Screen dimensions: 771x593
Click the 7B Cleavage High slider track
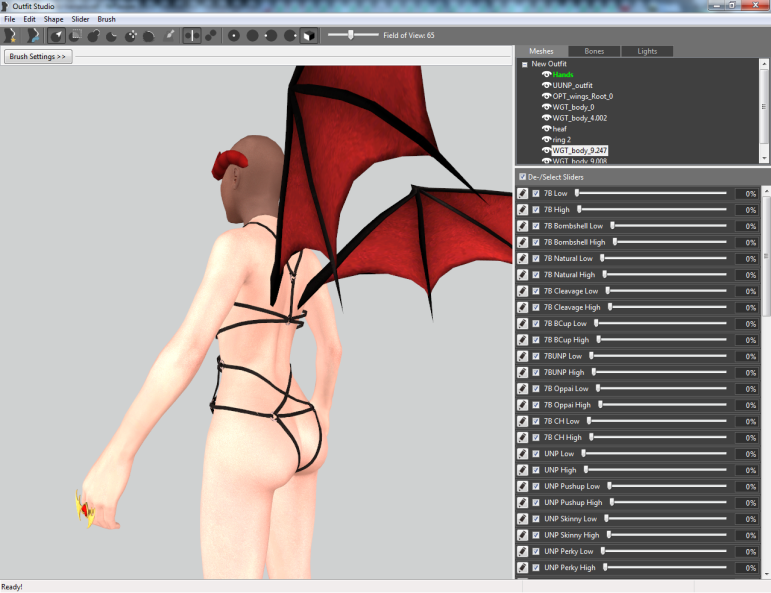click(x=667, y=307)
